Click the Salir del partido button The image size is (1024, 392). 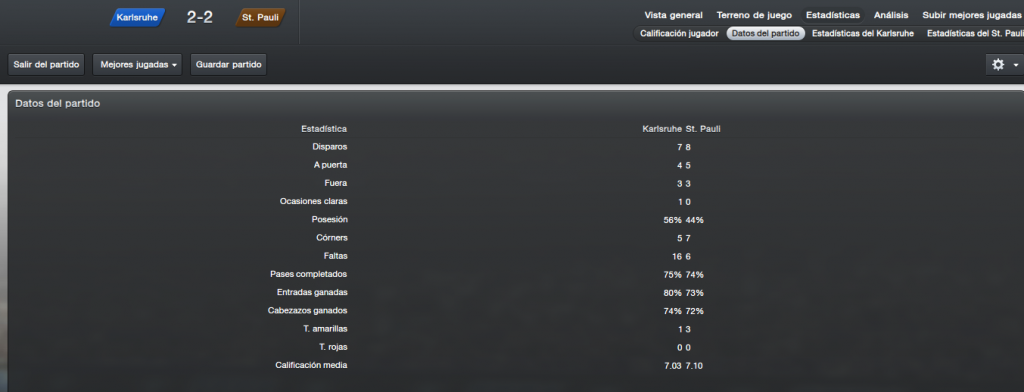[x=46, y=65]
